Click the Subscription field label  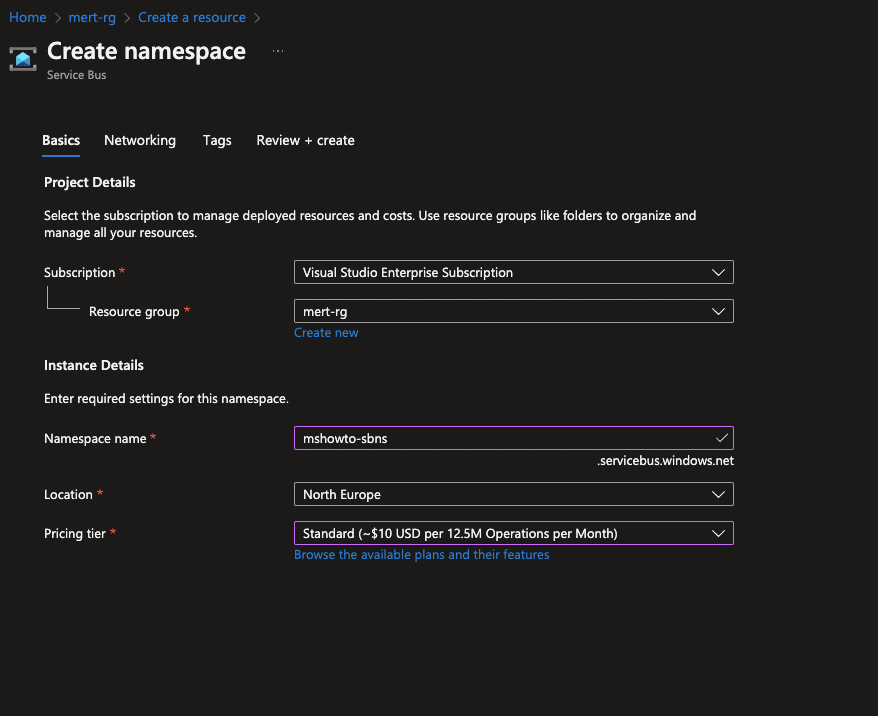80,273
